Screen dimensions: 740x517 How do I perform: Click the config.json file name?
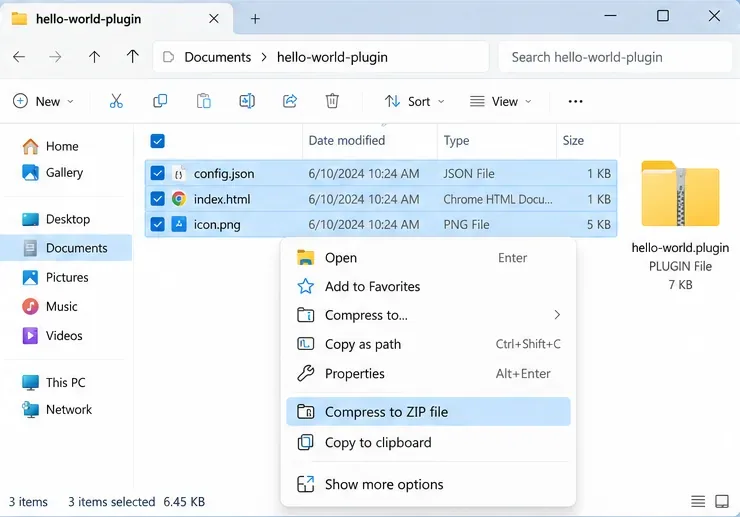[x=224, y=174]
